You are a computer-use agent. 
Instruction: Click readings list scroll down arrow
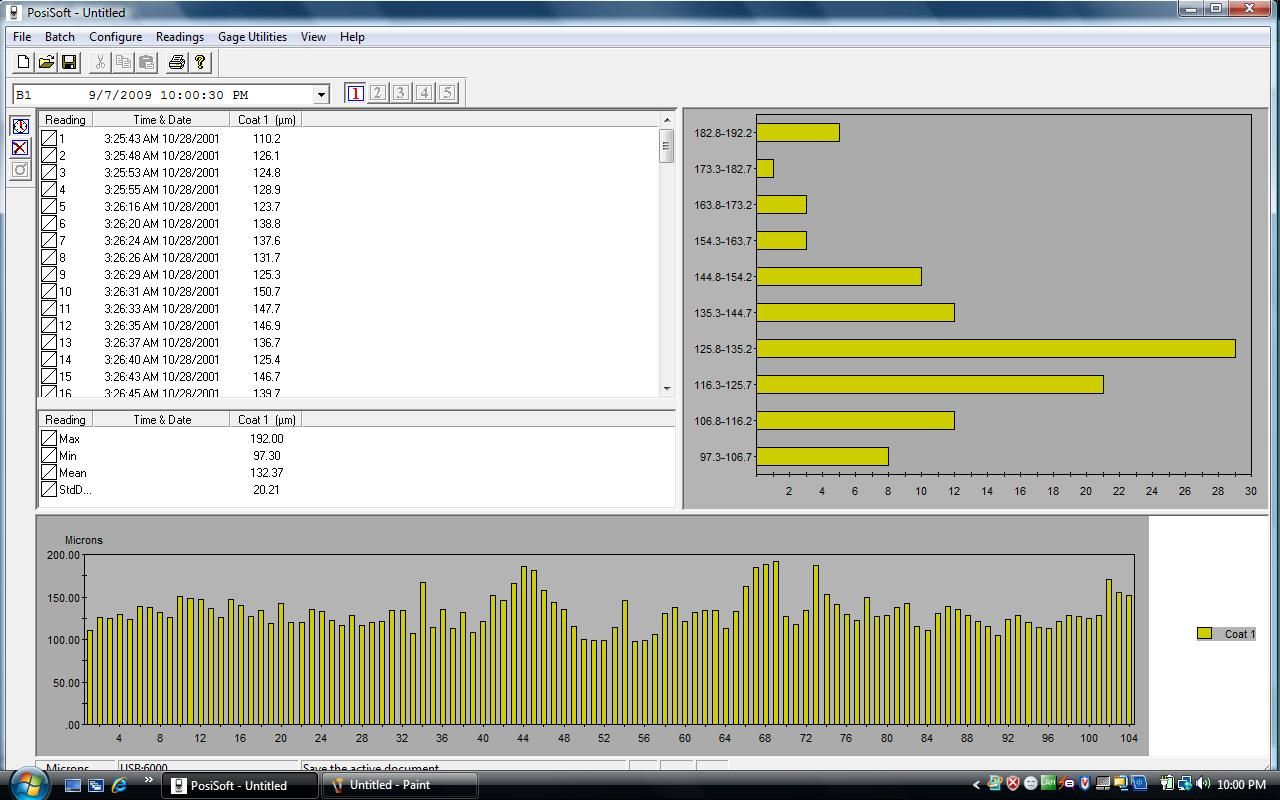click(667, 388)
